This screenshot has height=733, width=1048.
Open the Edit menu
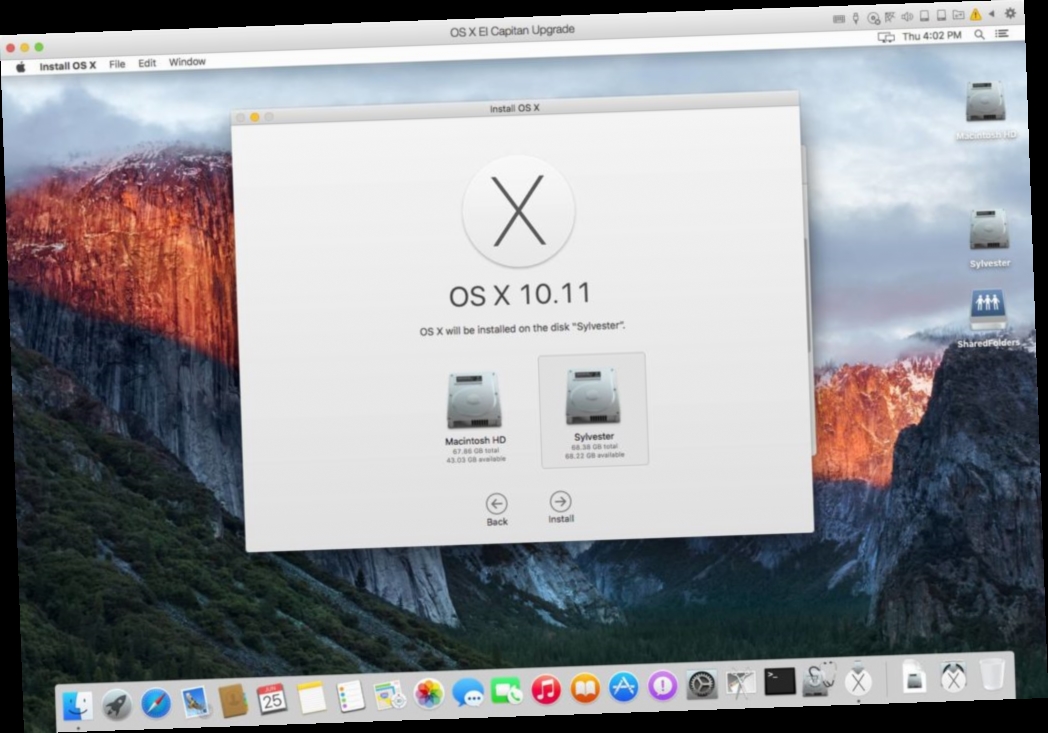(147, 63)
